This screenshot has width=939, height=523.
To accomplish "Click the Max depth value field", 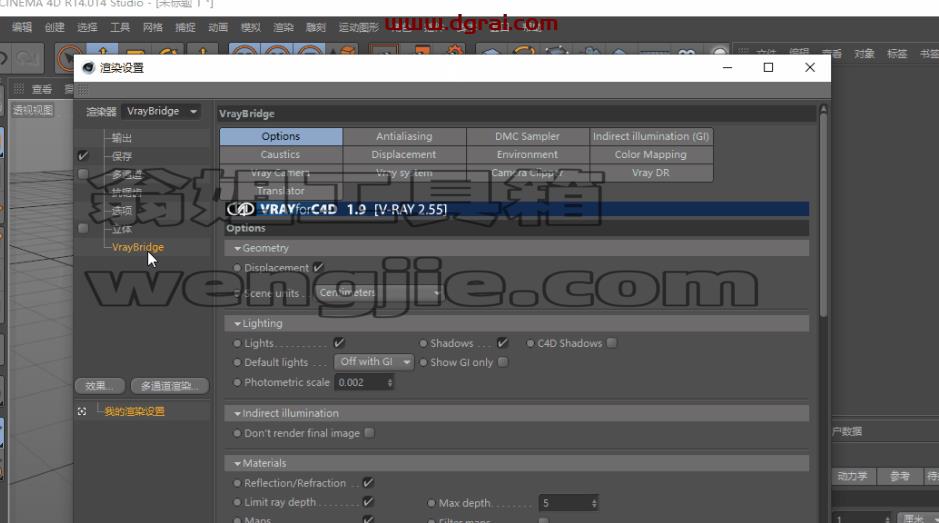I will (x=565, y=503).
